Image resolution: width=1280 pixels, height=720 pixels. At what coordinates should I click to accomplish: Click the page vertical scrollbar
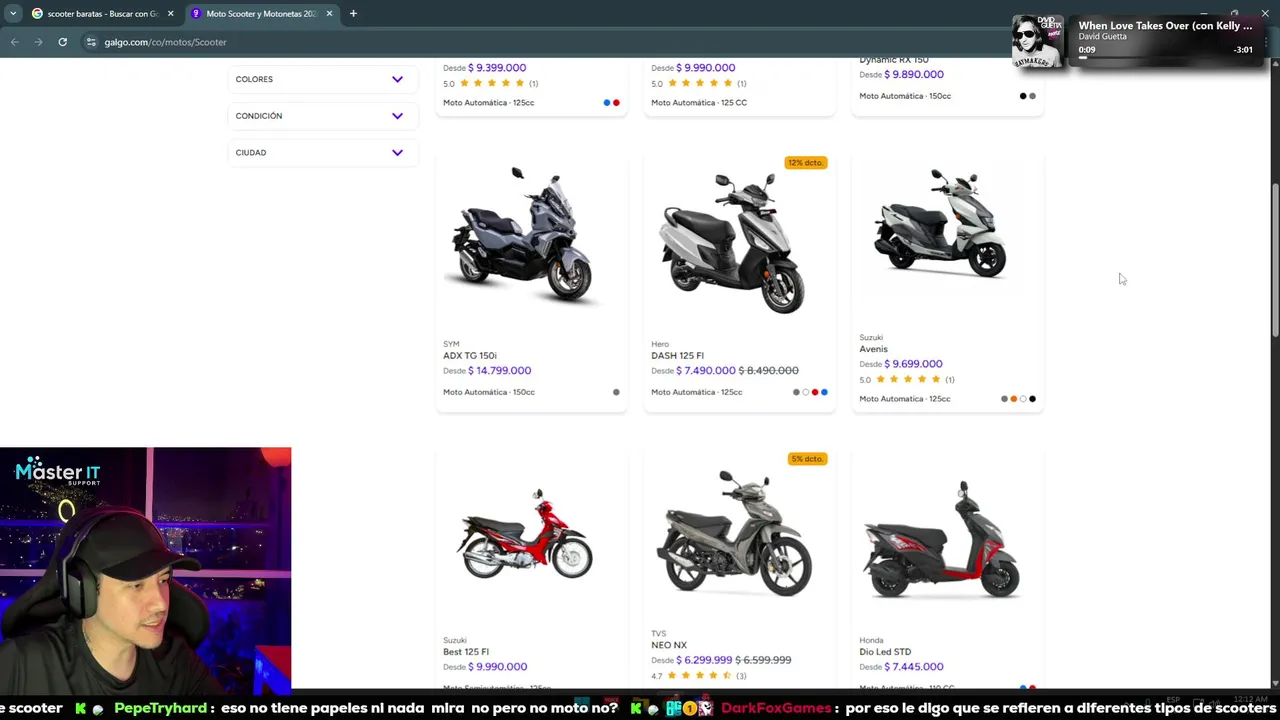[x=1274, y=260]
